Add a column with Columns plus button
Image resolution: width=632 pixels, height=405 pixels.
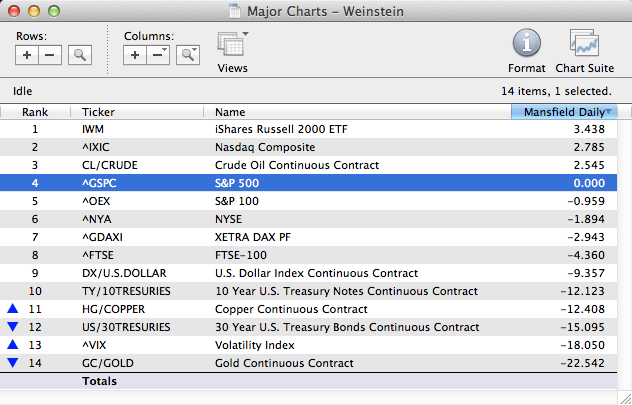click(136, 55)
